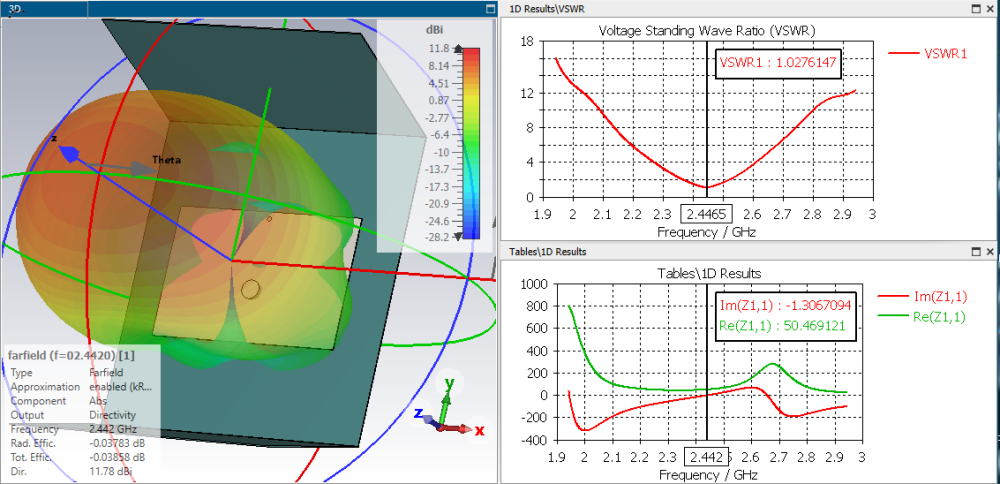Click the lower arrow of dBi color ramp
The image size is (1000, 484).
[x=459, y=237]
